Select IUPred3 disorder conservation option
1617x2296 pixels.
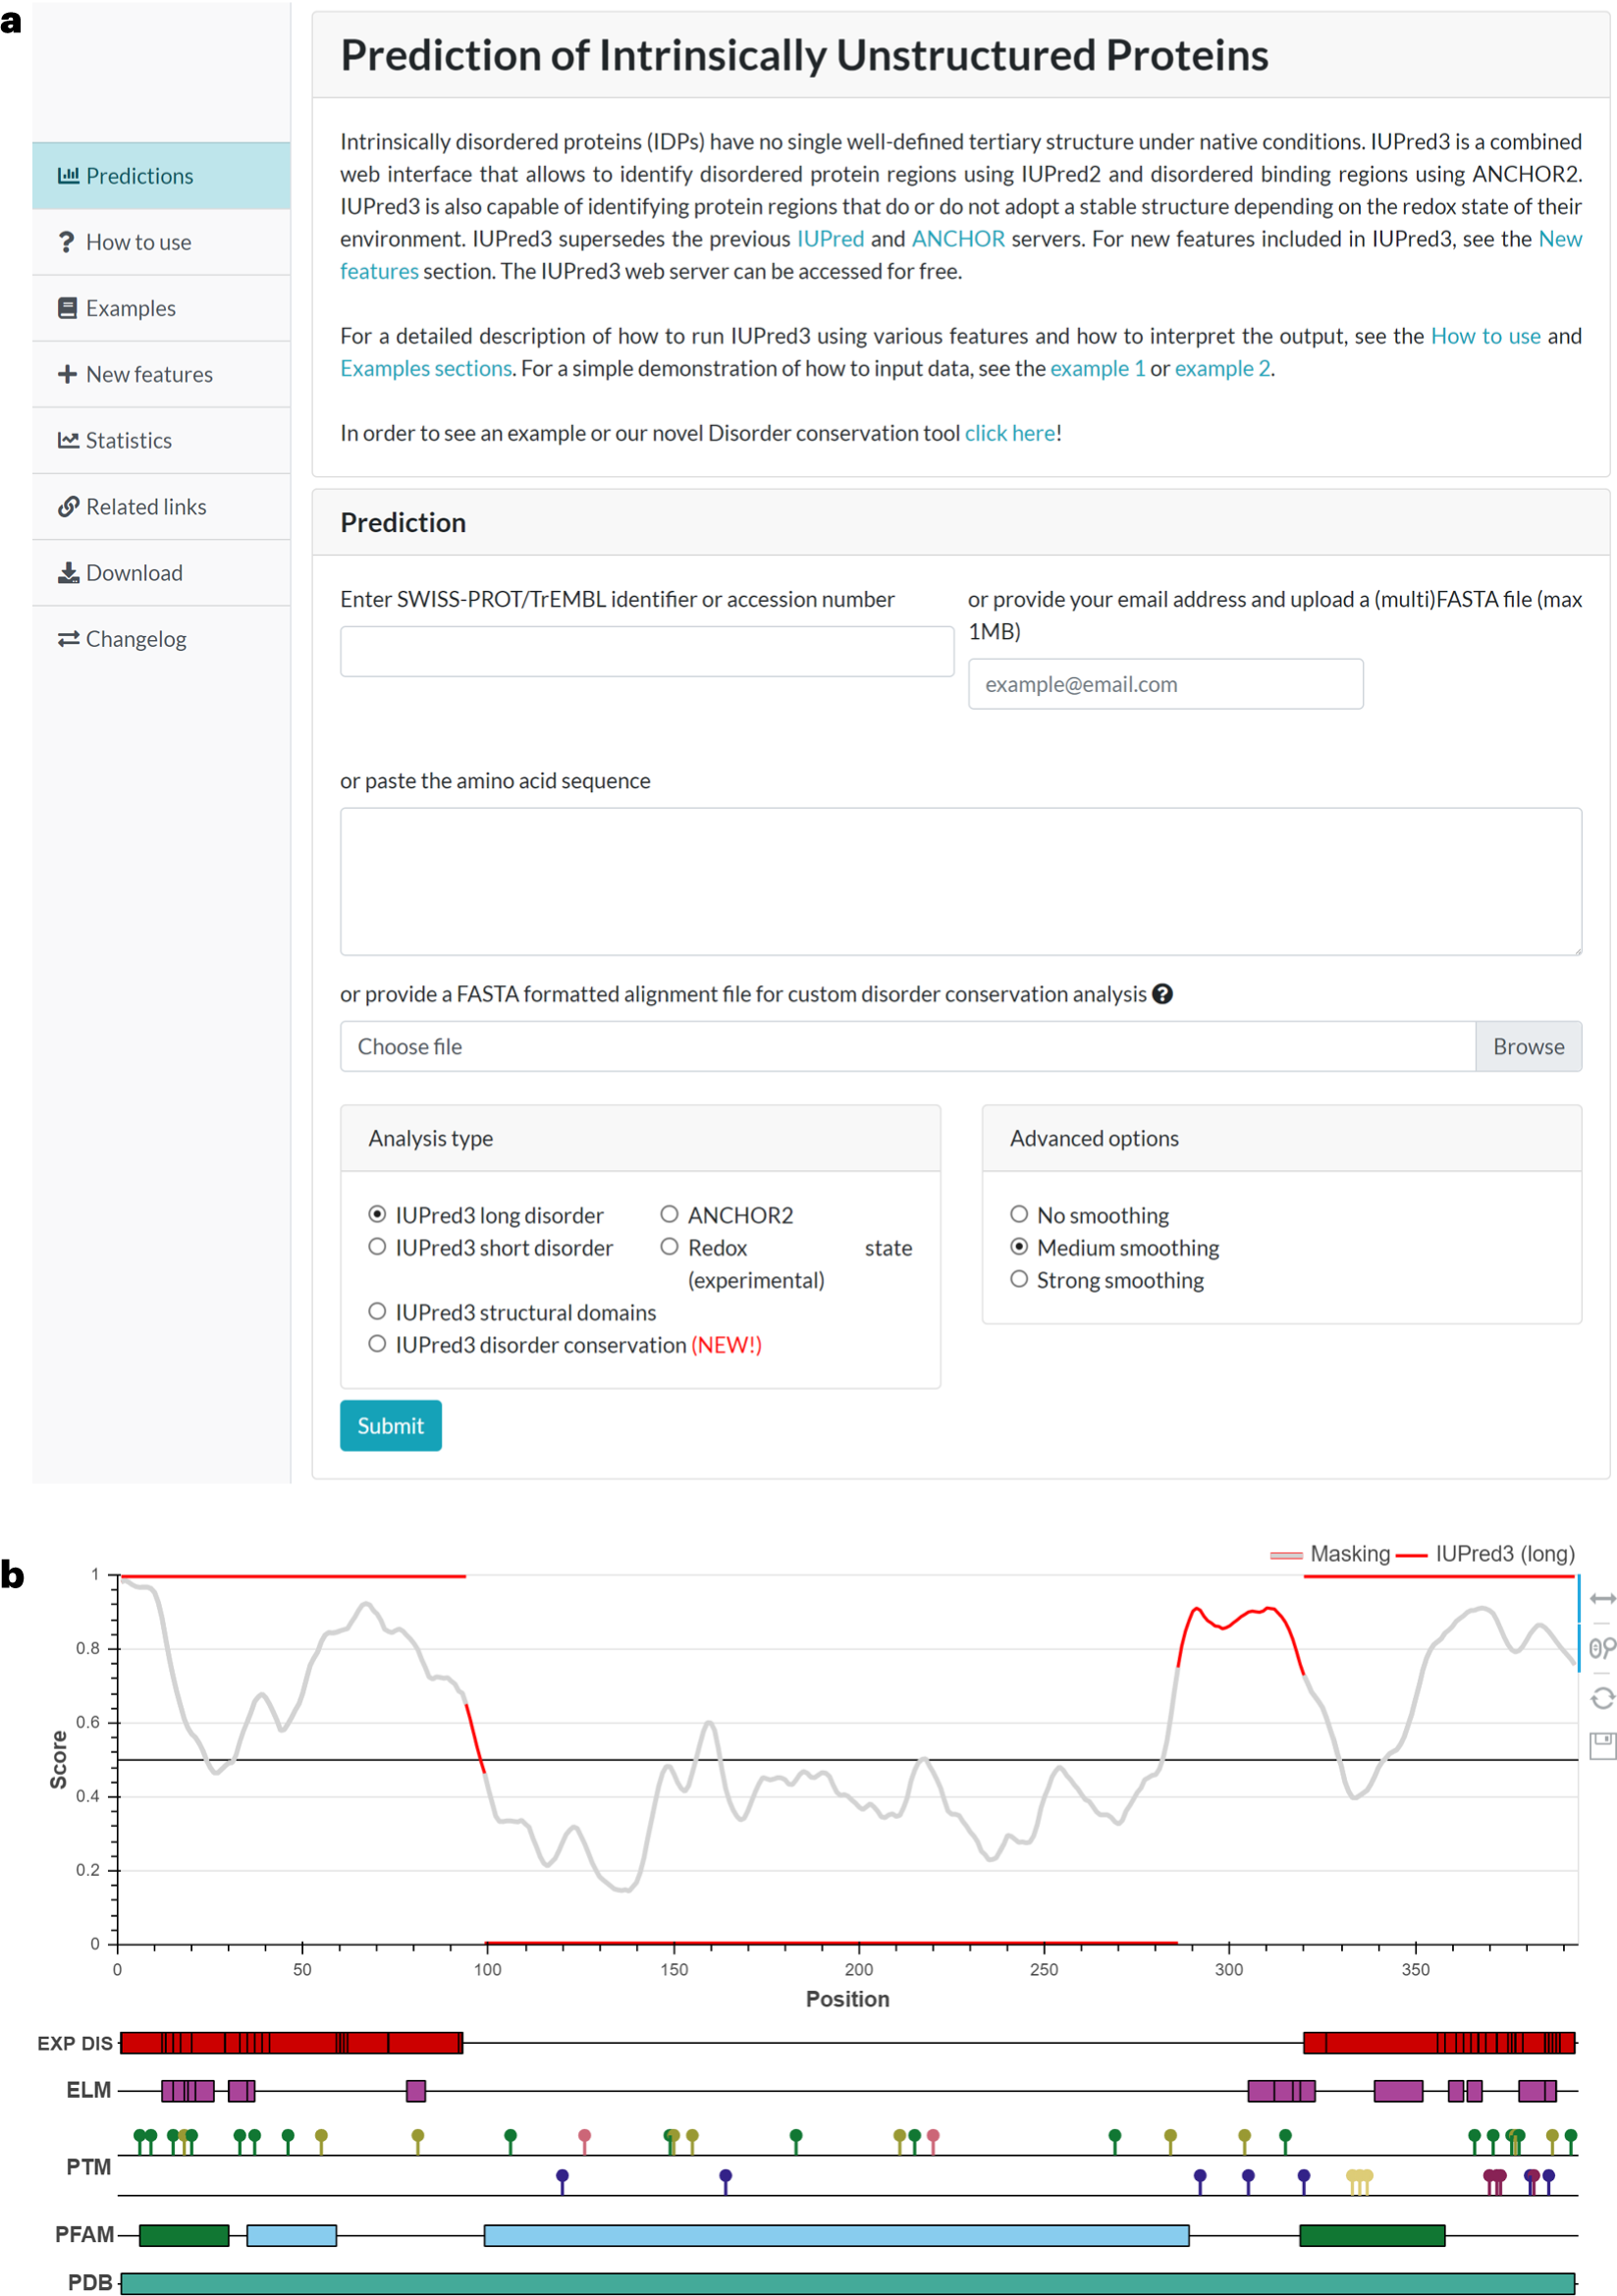click(x=377, y=1344)
